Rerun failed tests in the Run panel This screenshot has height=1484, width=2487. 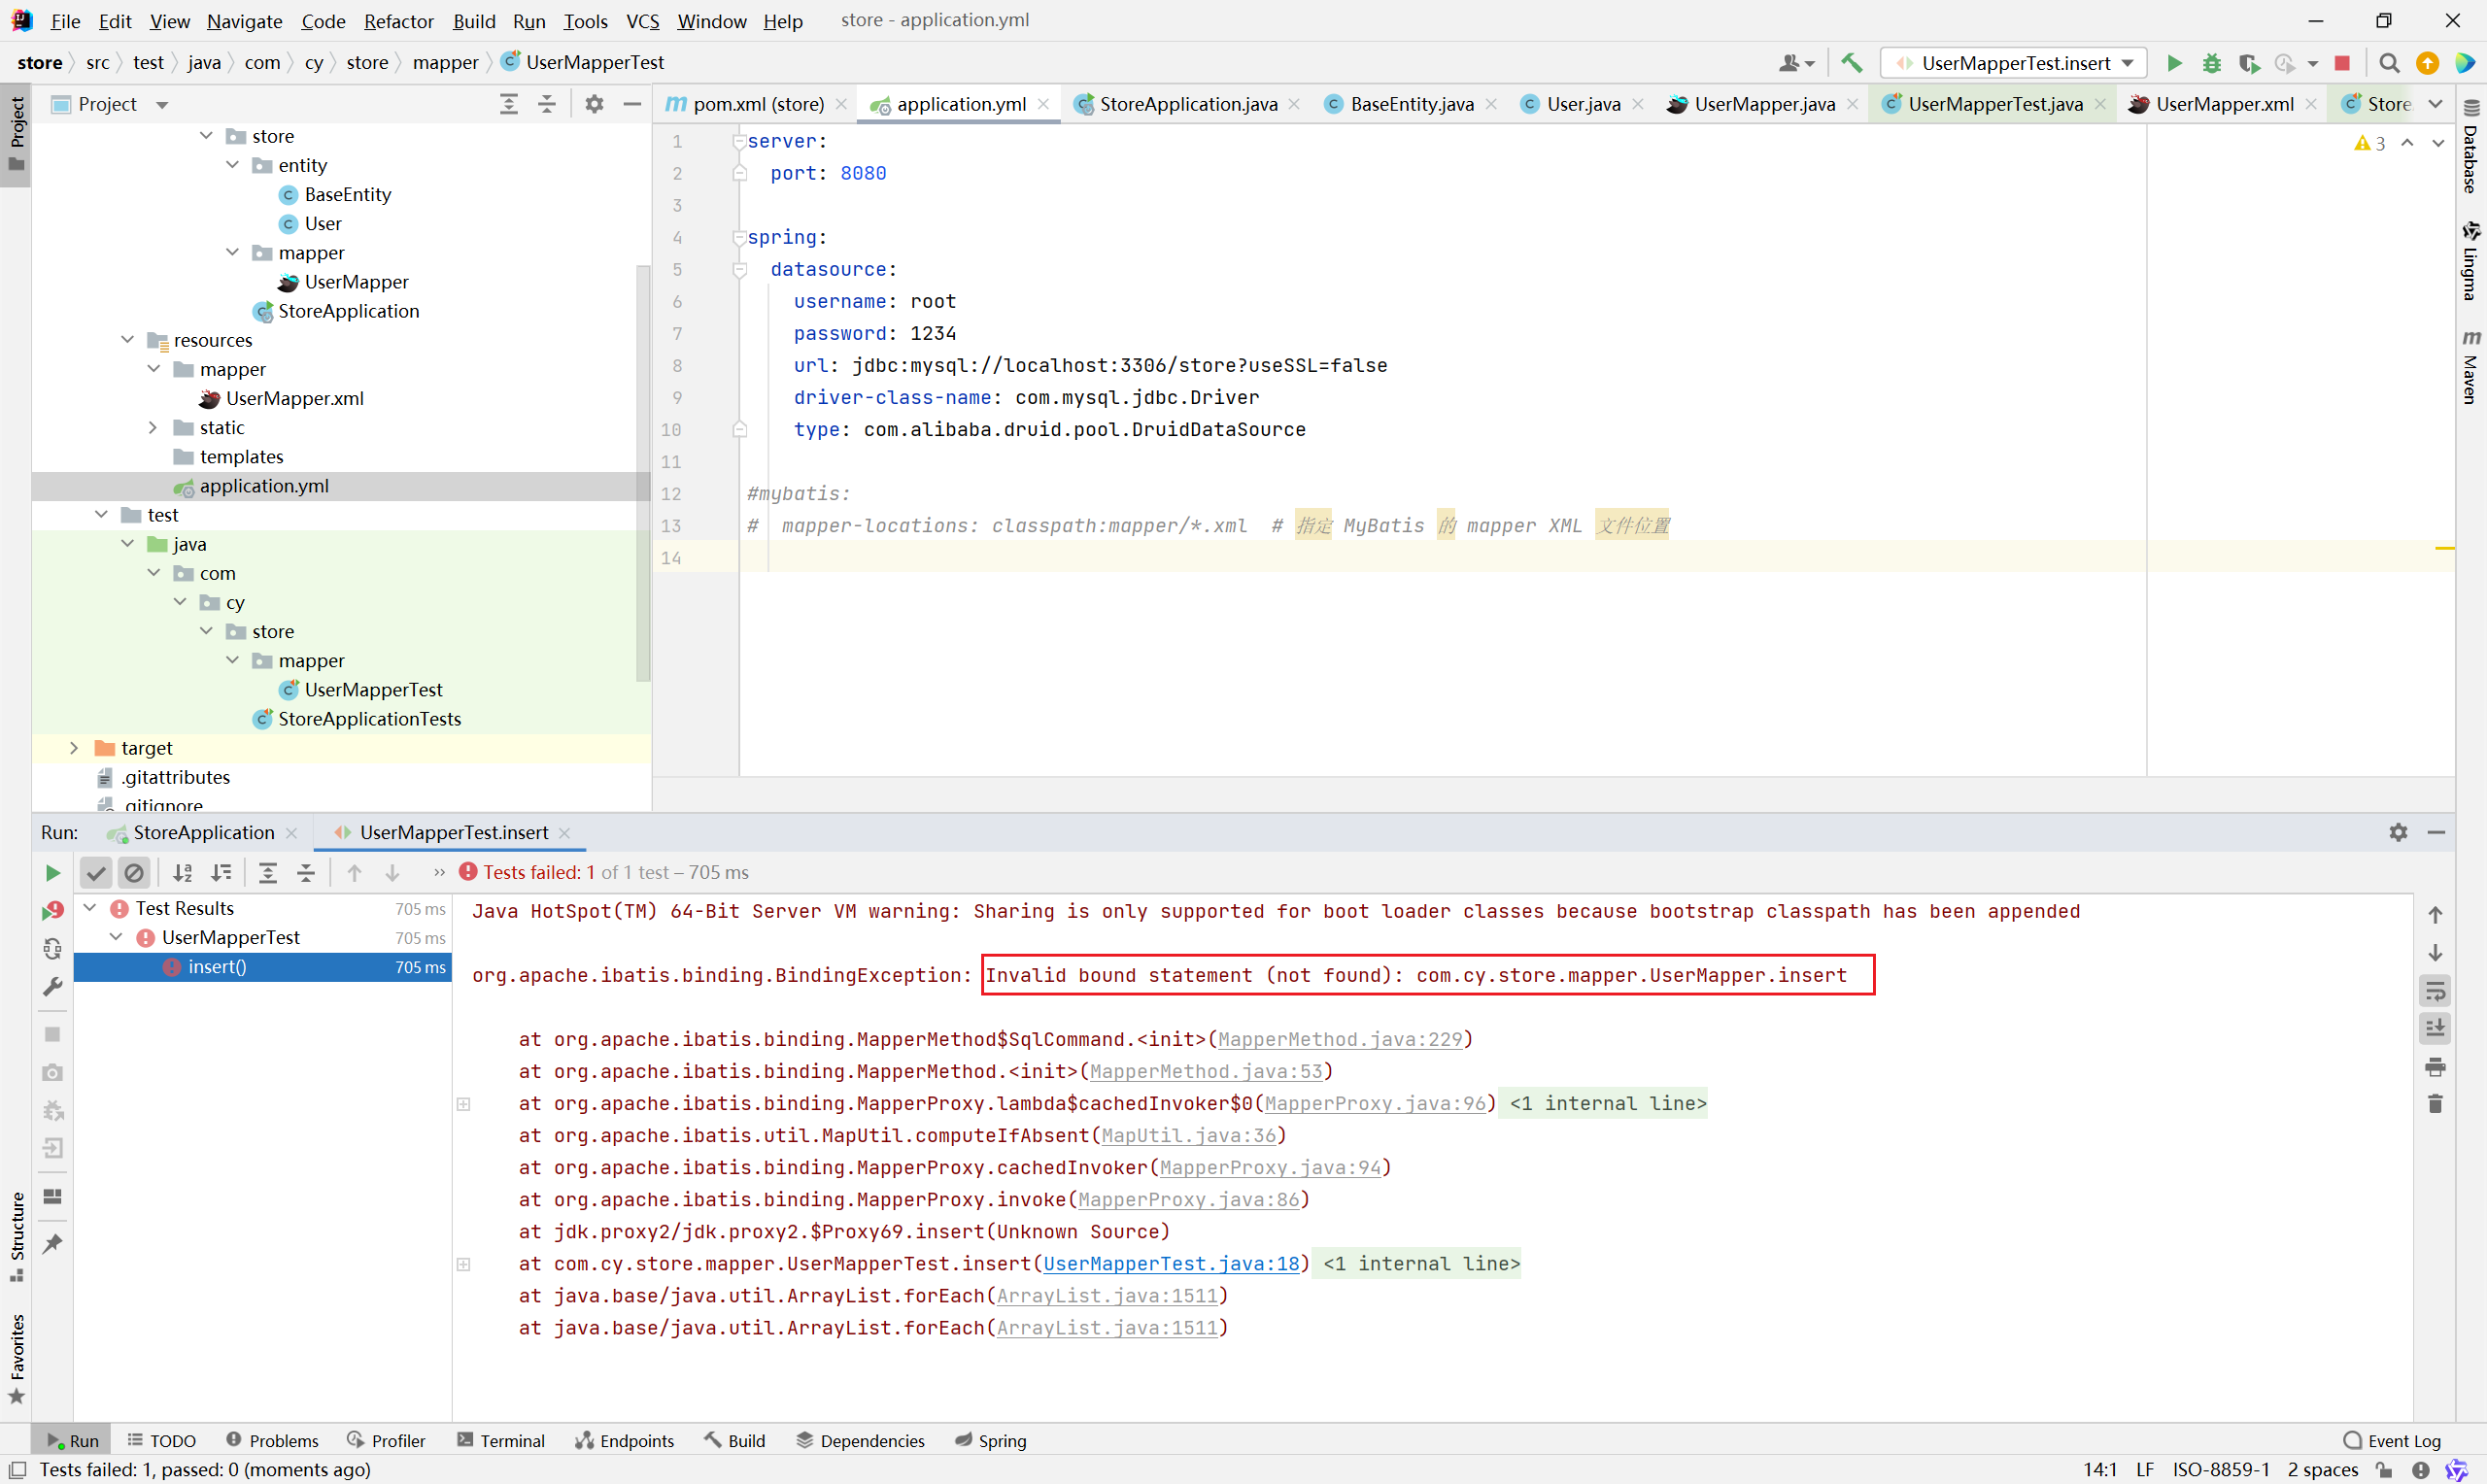53,910
